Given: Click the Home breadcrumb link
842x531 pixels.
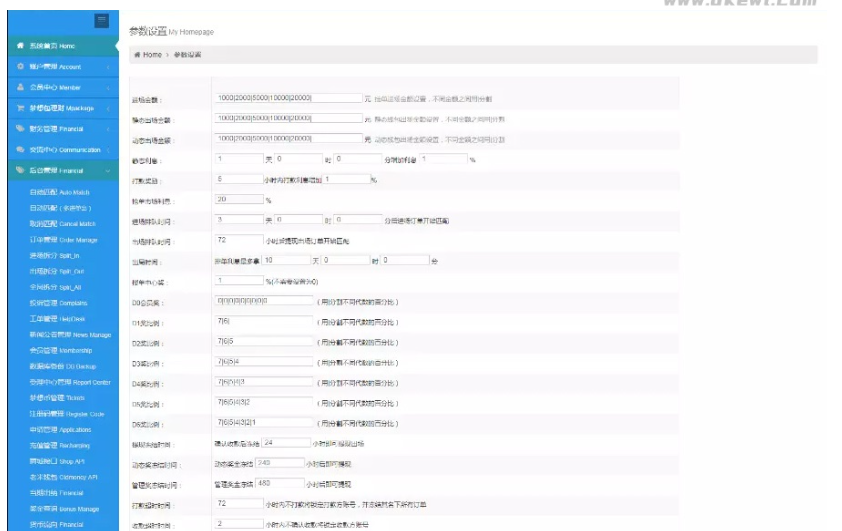Looking at the screenshot, I should click(151, 54).
